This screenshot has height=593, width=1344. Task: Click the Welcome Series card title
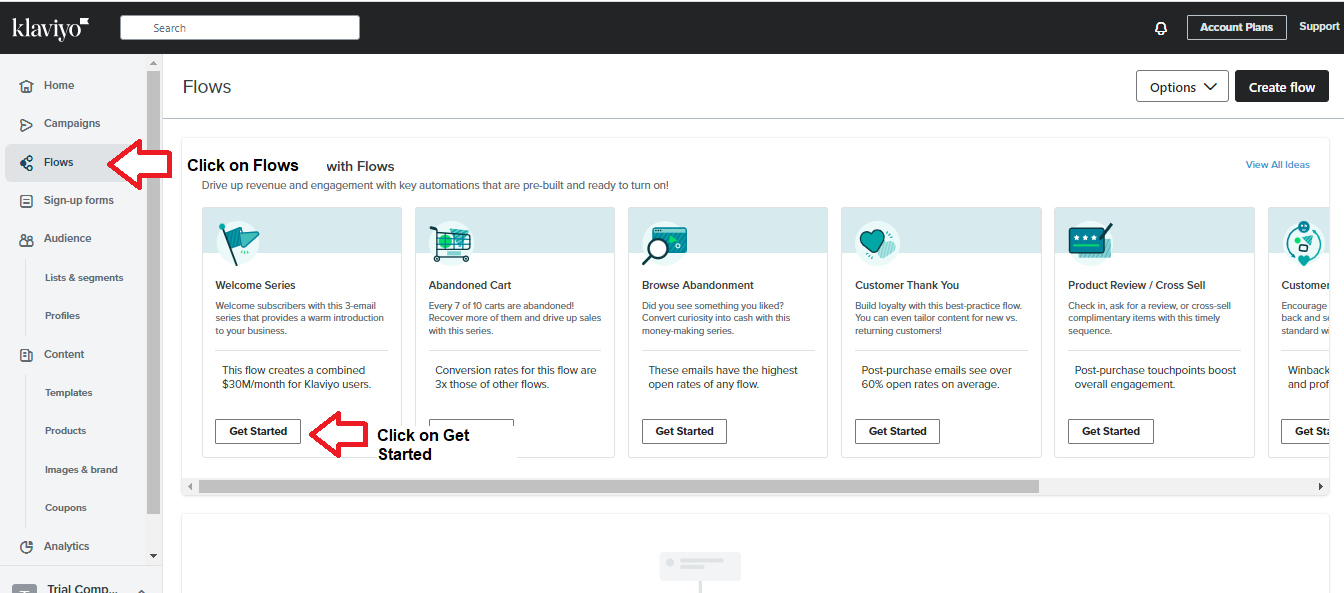[x=256, y=286]
